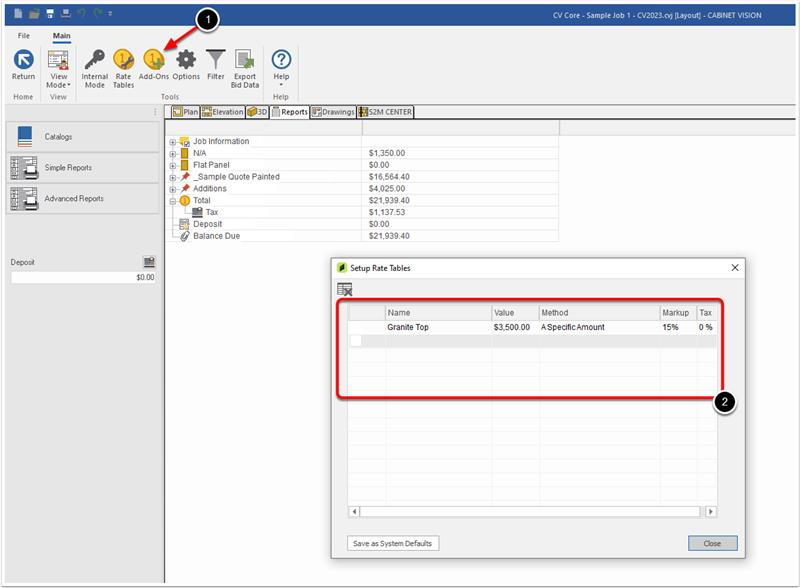Screen dimensions: 800x588
Task: Expand the N/A tree node
Action: coord(172,154)
